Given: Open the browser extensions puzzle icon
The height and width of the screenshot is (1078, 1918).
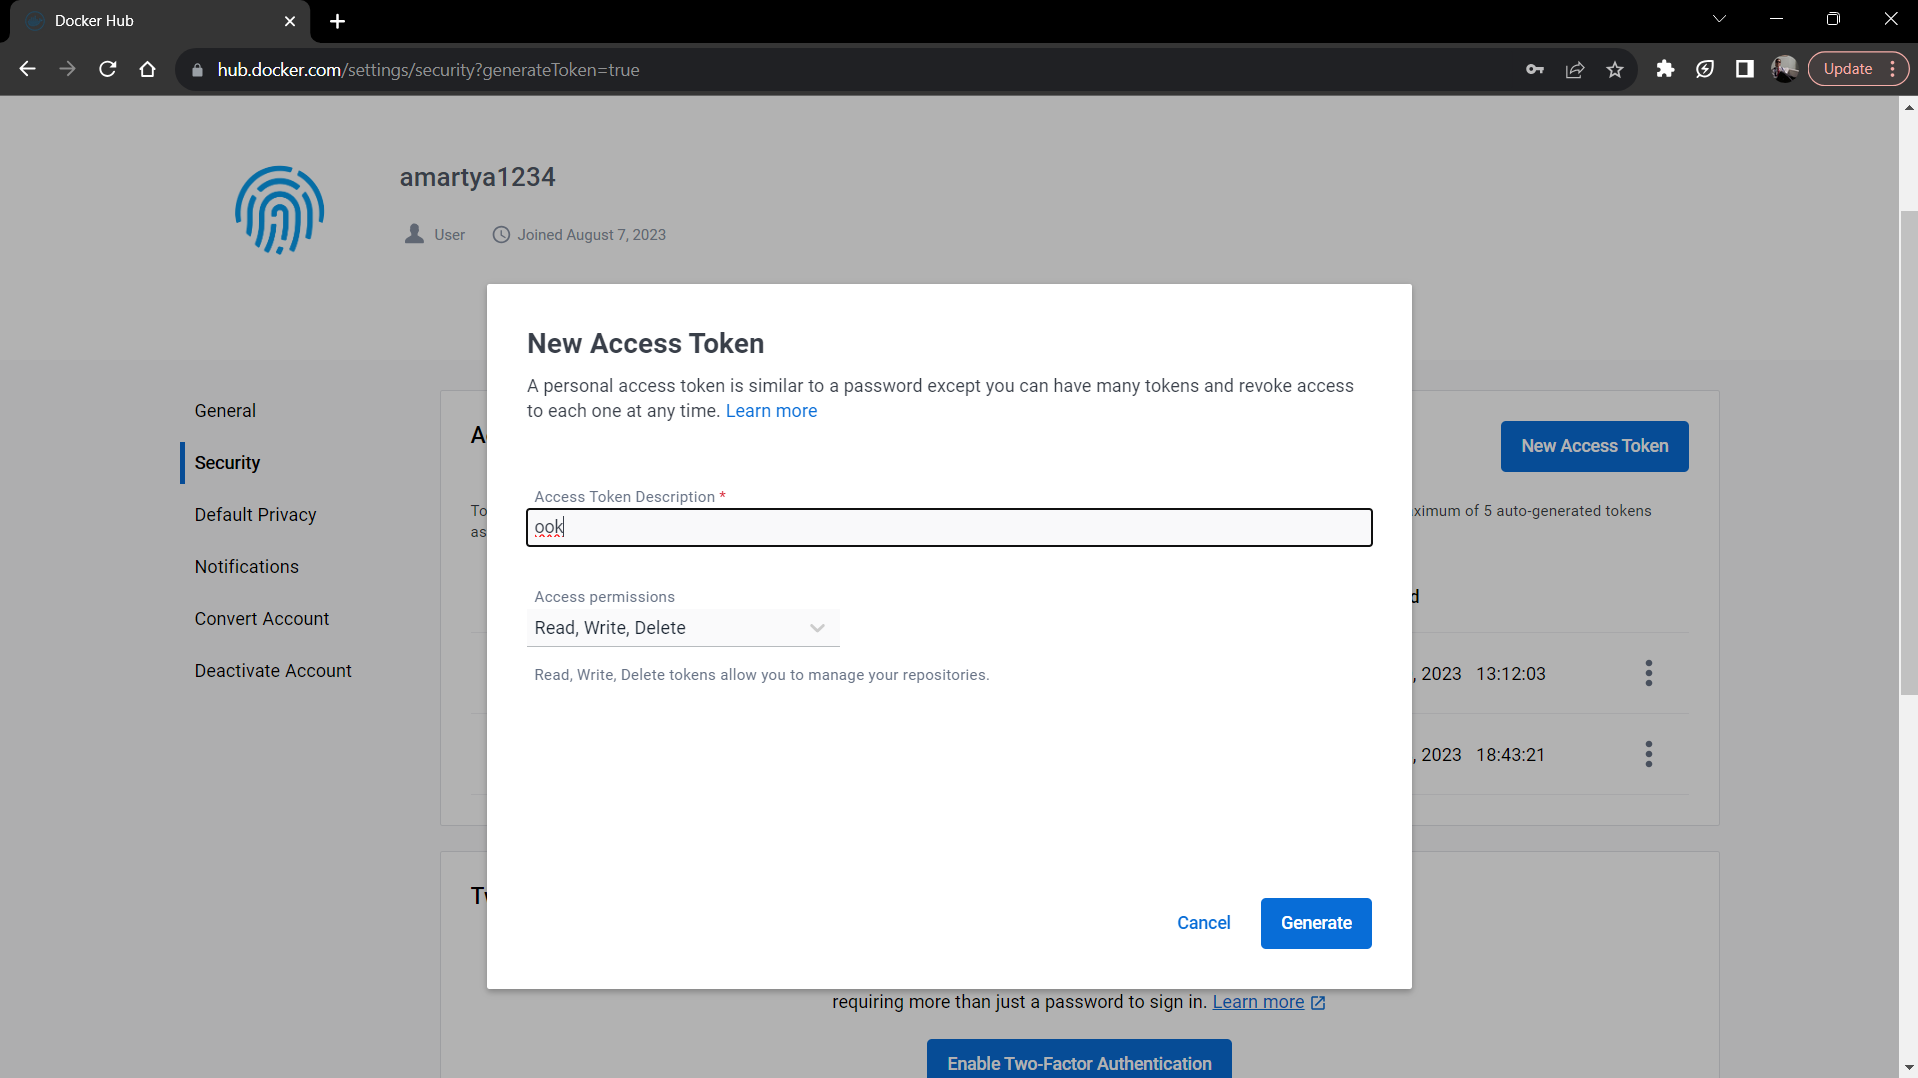Looking at the screenshot, I should (1665, 69).
